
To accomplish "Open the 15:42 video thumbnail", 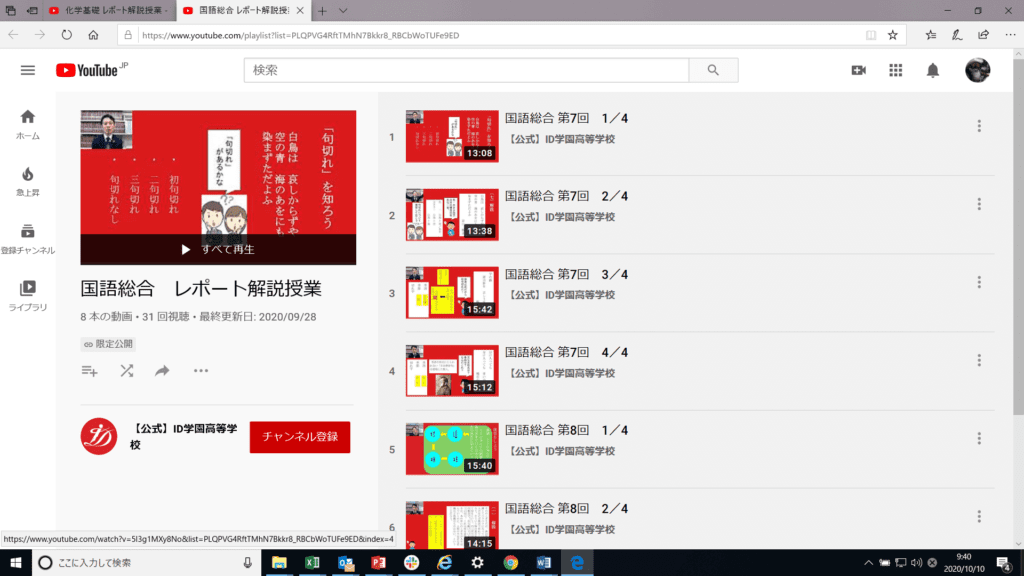I will click(x=452, y=293).
